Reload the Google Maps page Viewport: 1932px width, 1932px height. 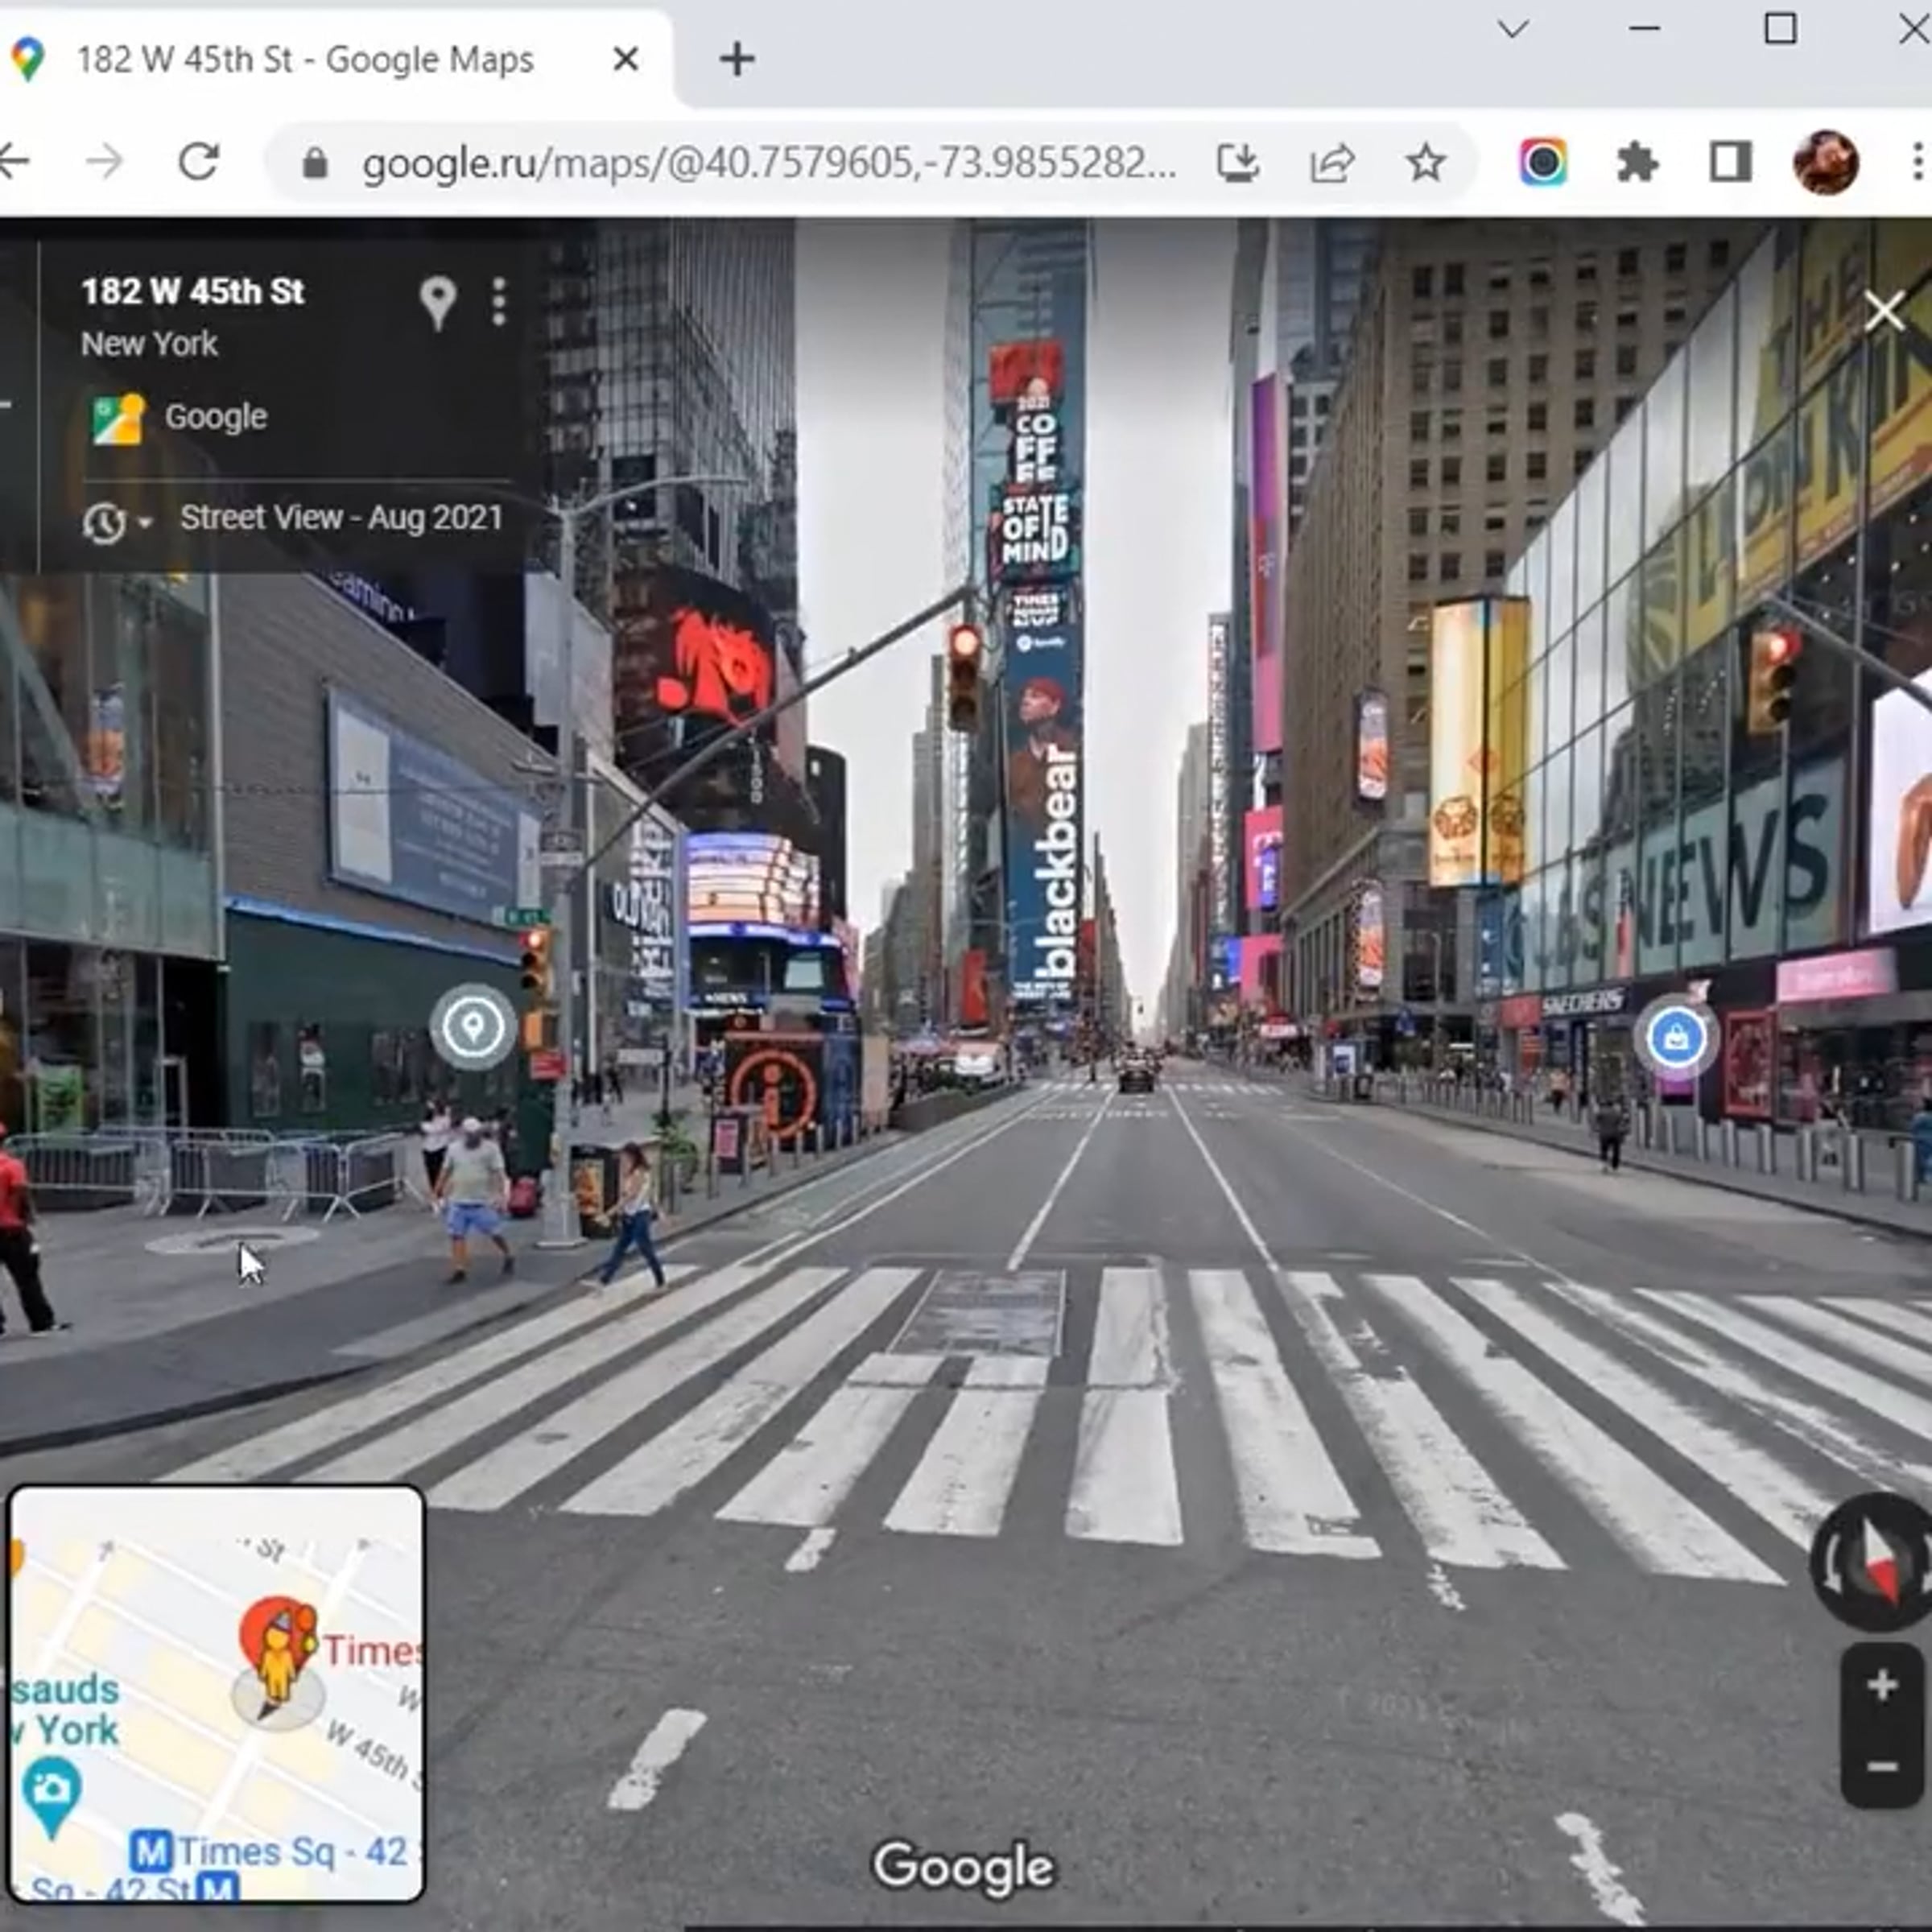199,161
